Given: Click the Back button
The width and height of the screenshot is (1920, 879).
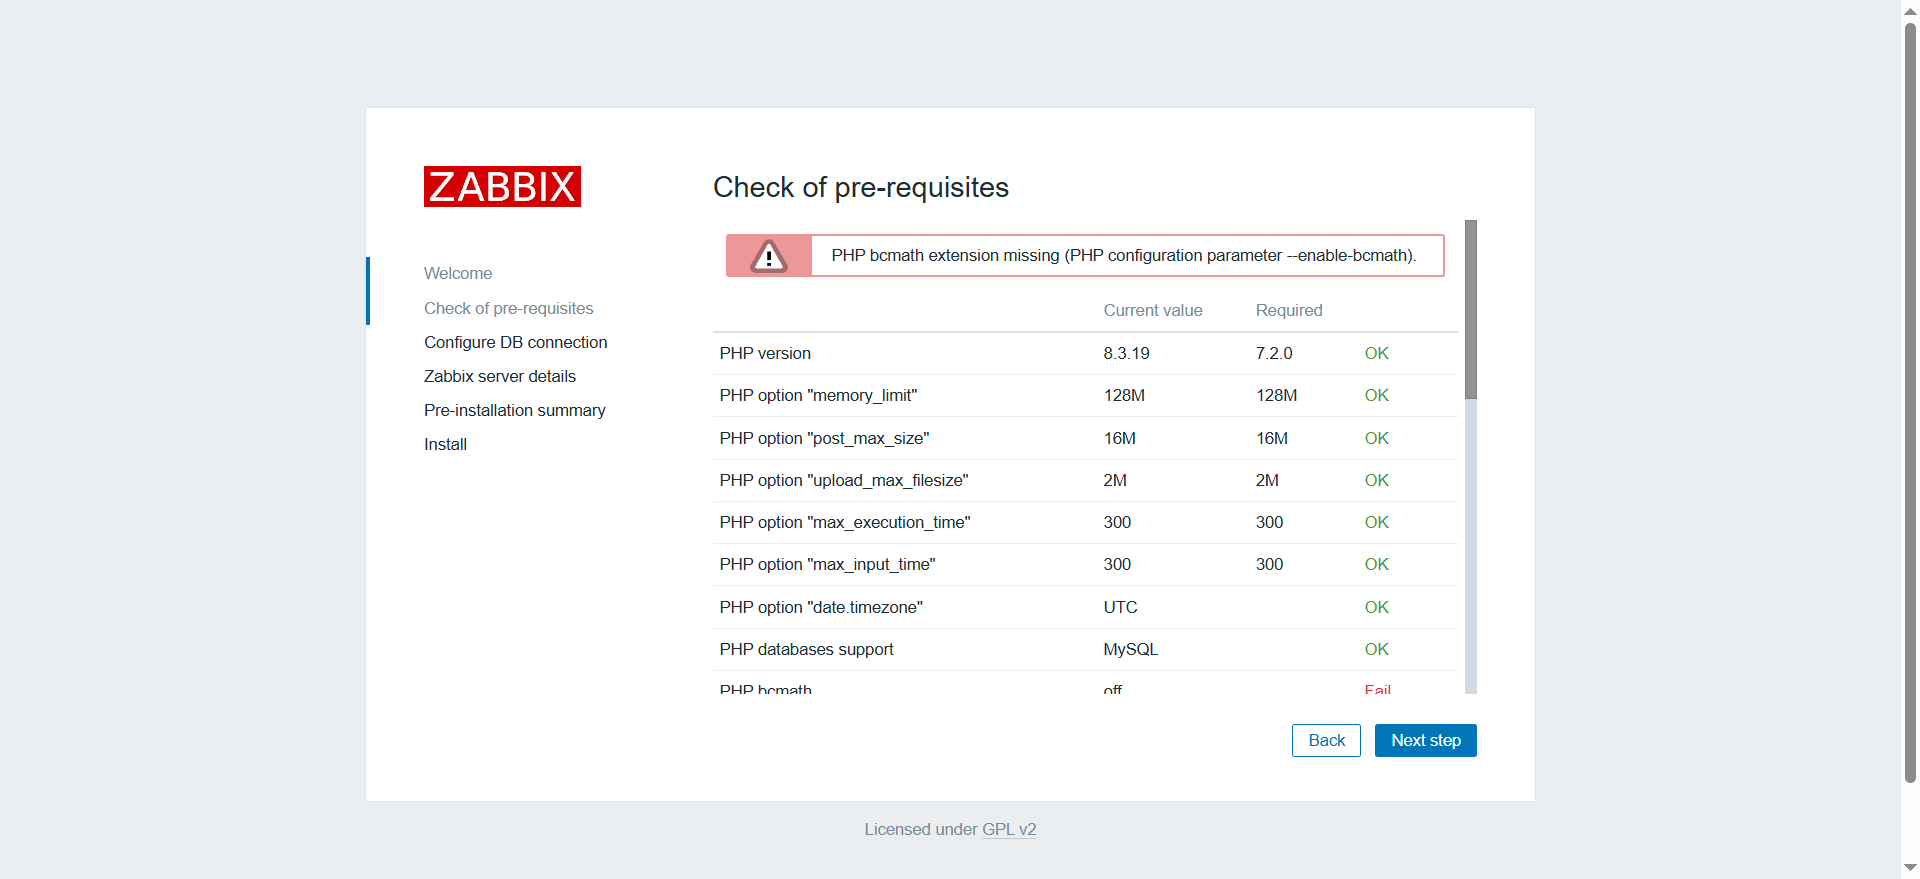Looking at the screenshot, I should point(1326,741).
